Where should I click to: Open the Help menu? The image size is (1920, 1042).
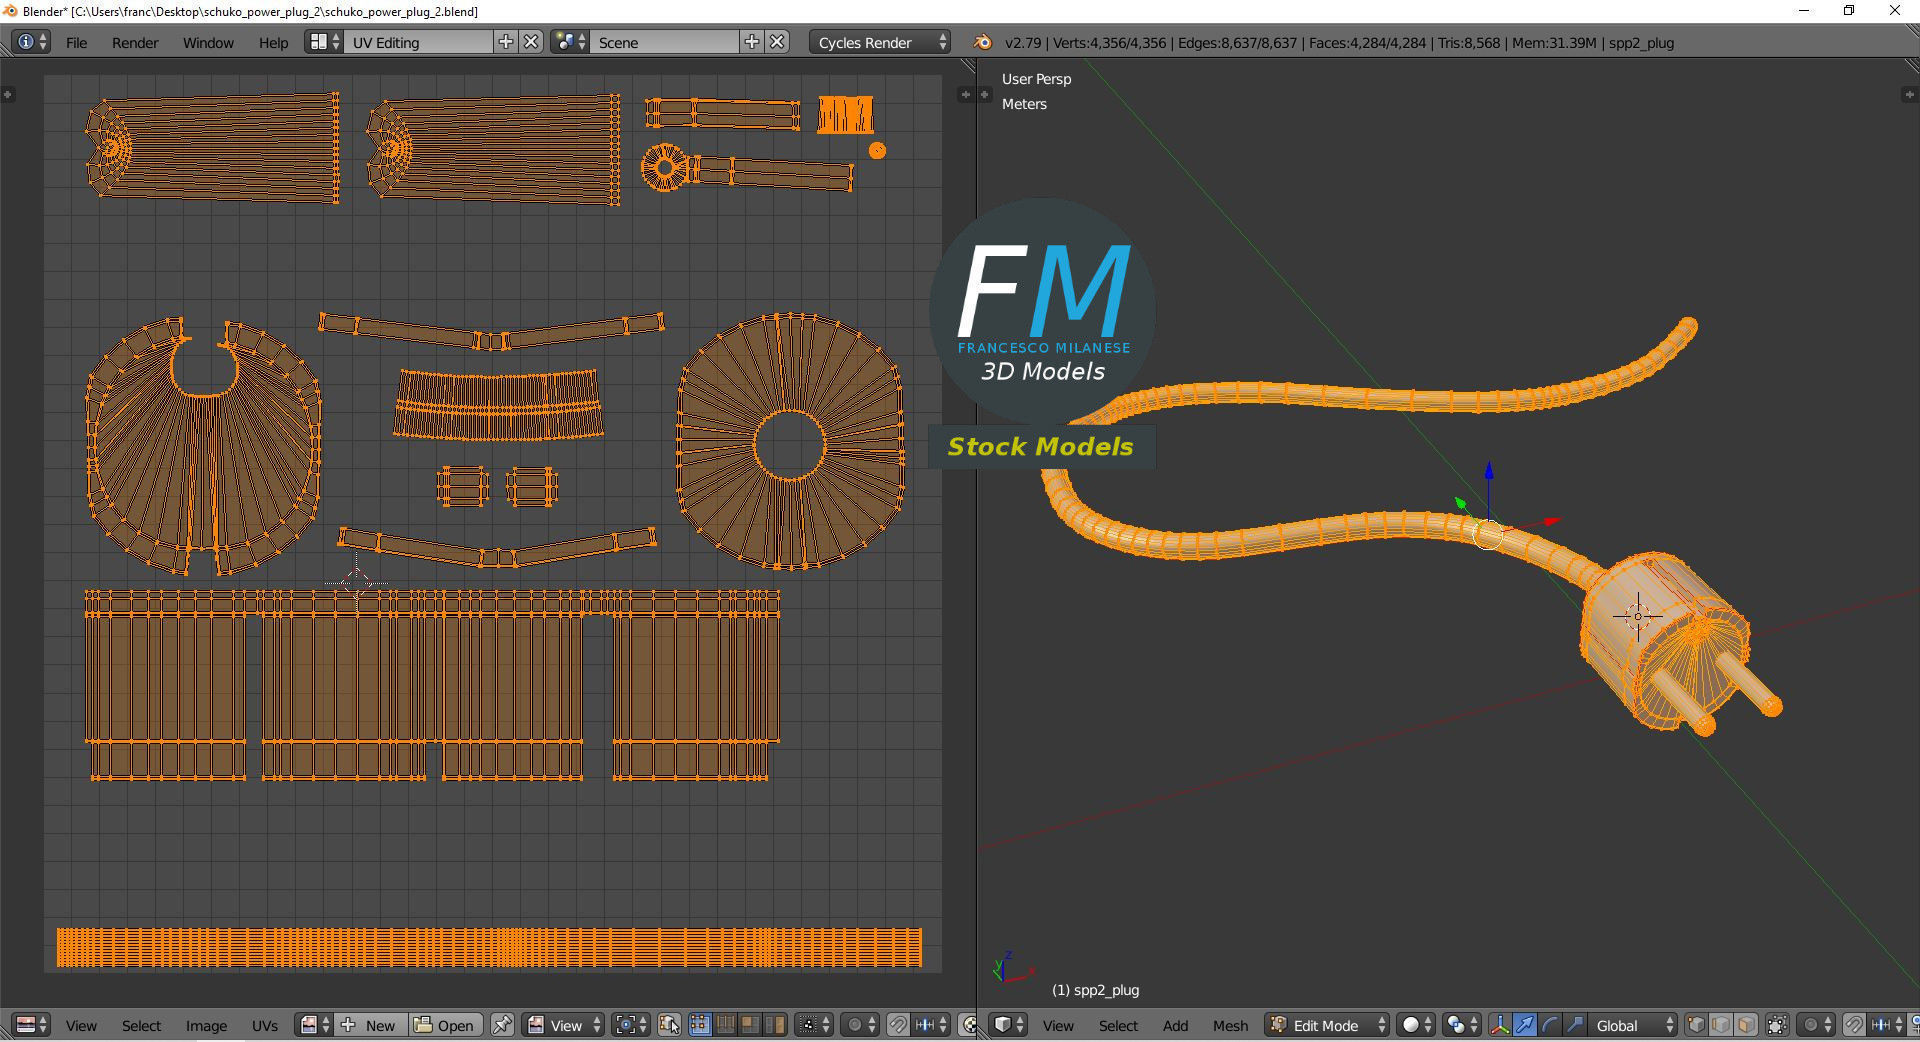[x=273, y=42]
